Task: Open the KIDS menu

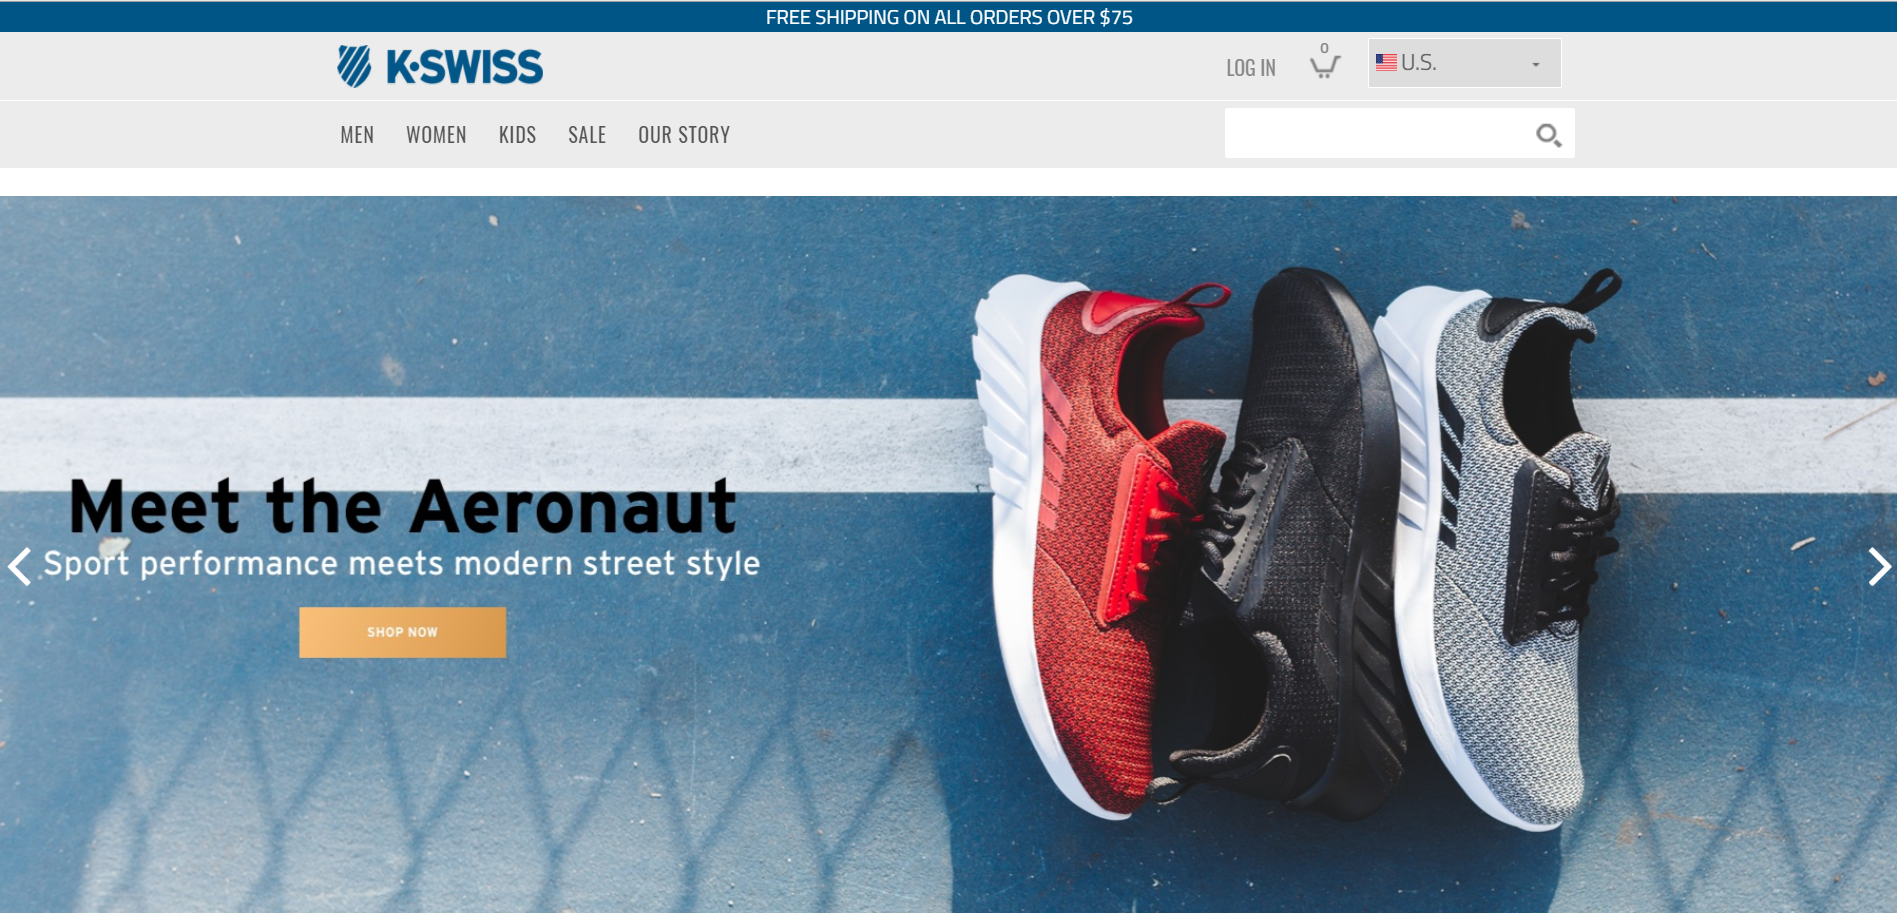Action: point(517,135)
